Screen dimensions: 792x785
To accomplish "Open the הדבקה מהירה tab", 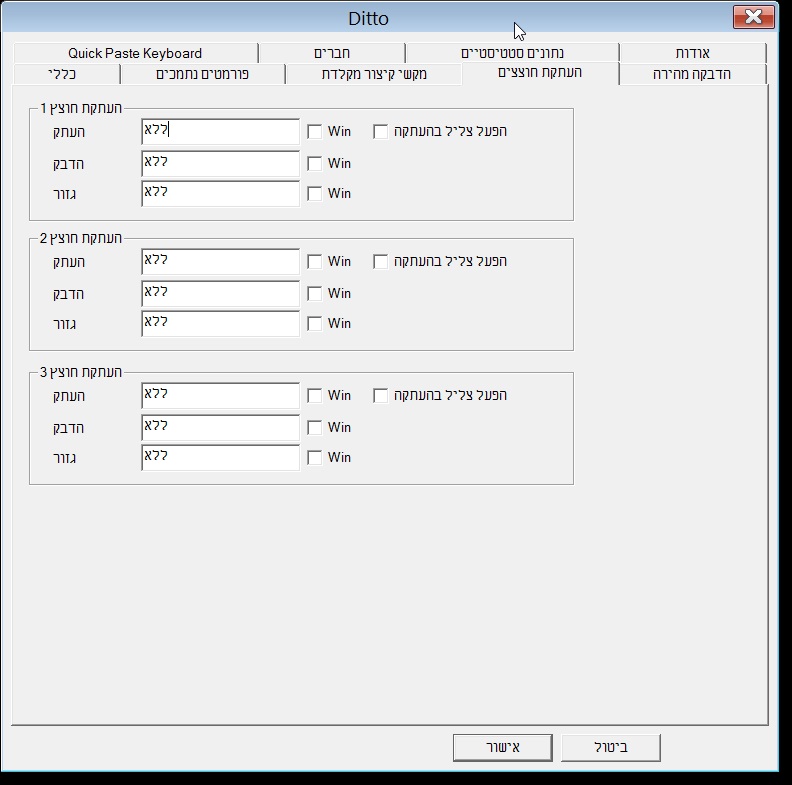I will [692, 74].
